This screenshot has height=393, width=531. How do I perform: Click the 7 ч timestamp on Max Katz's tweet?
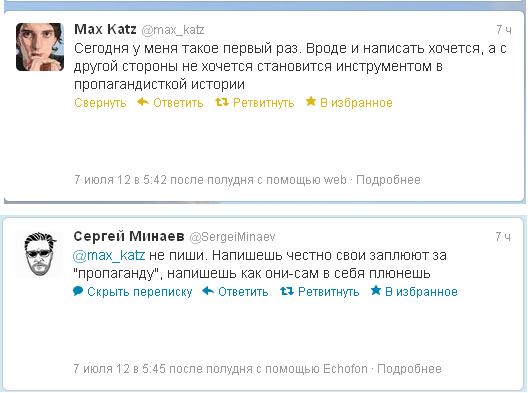point(504,30)
